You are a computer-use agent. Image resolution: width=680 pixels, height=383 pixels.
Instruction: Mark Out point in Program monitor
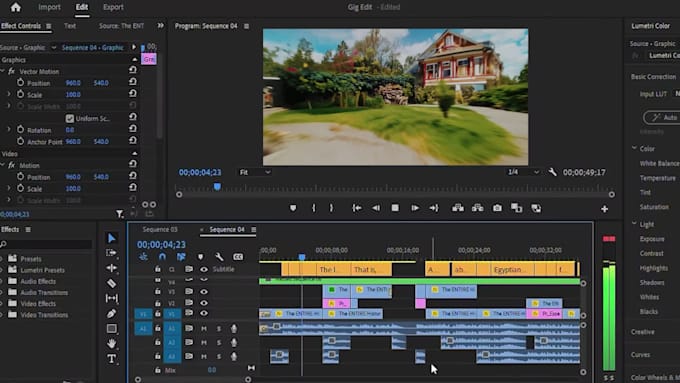[x=331, y=208]
